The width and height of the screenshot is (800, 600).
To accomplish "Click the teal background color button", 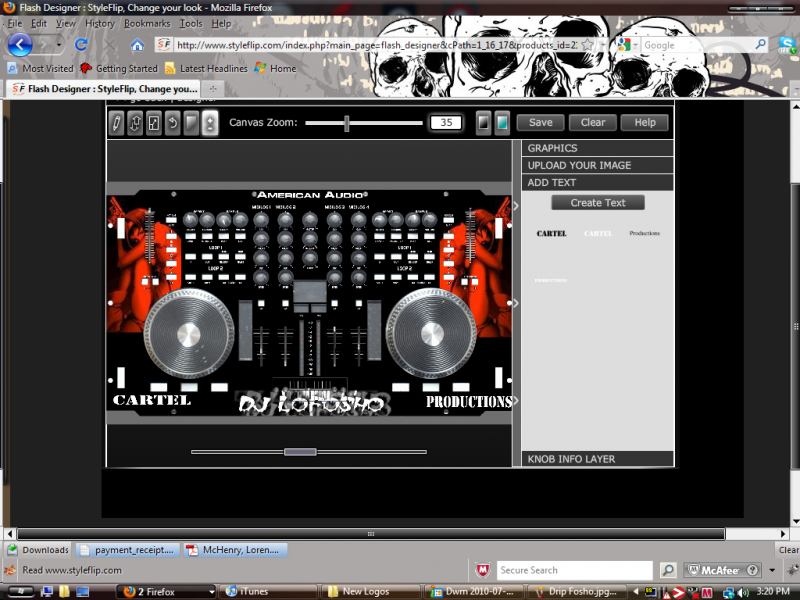I will coord(502,123).
